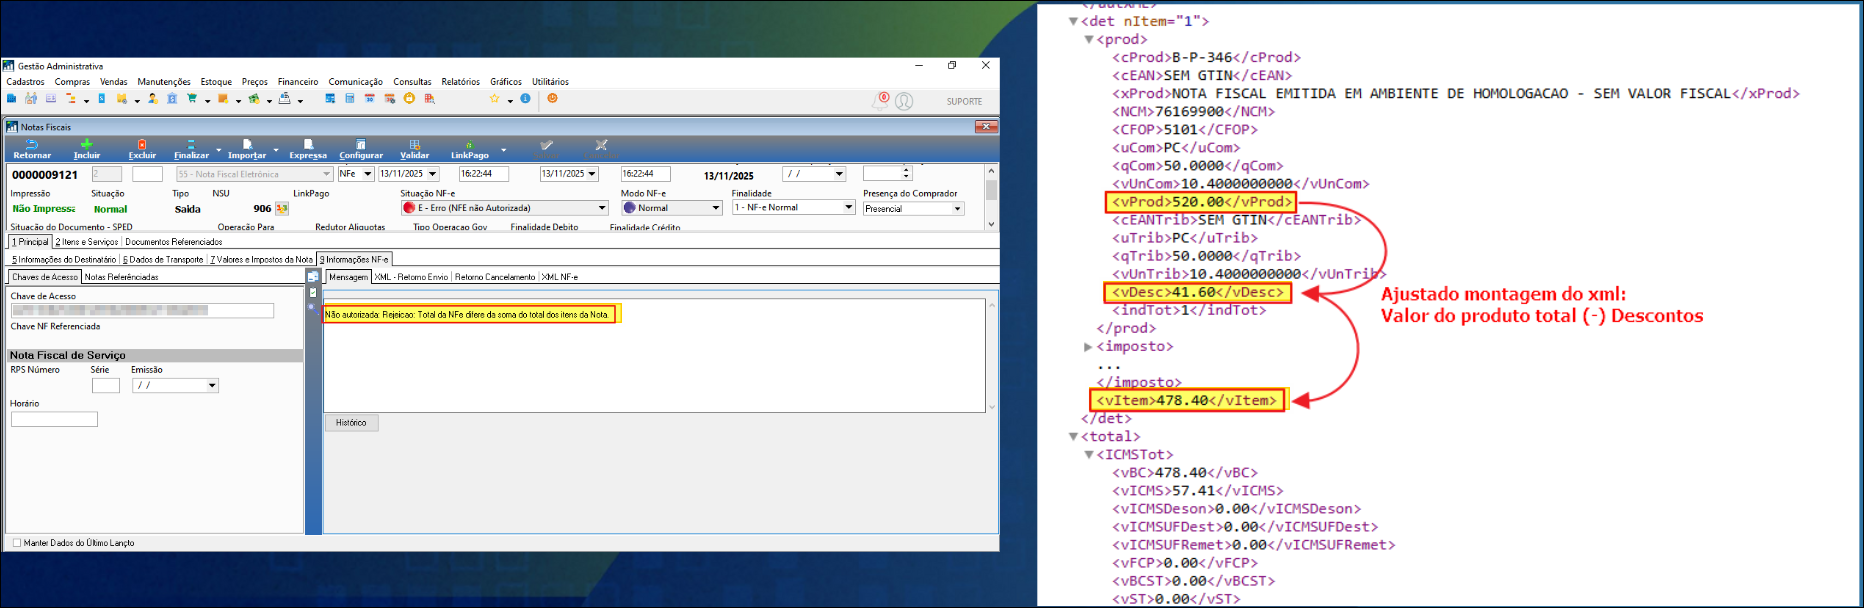Collapse the det nItem=1 XML node
This screenshot has width=1864, height=608.
[1073, 21]
